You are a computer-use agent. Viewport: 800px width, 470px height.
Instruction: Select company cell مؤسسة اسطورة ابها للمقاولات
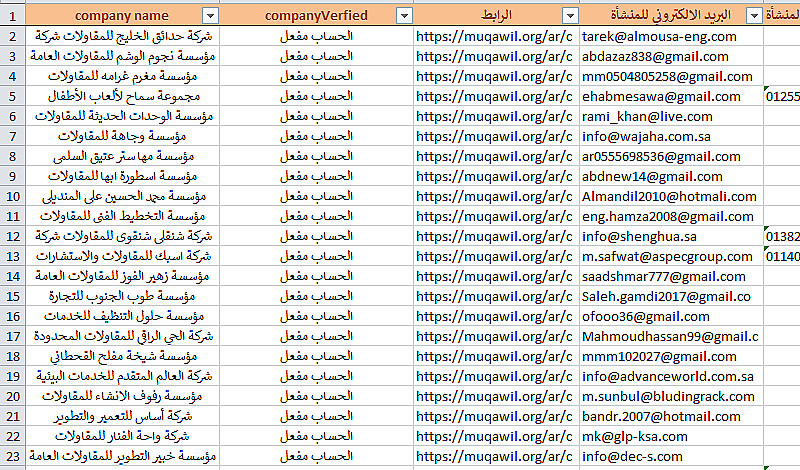(122, 176)
